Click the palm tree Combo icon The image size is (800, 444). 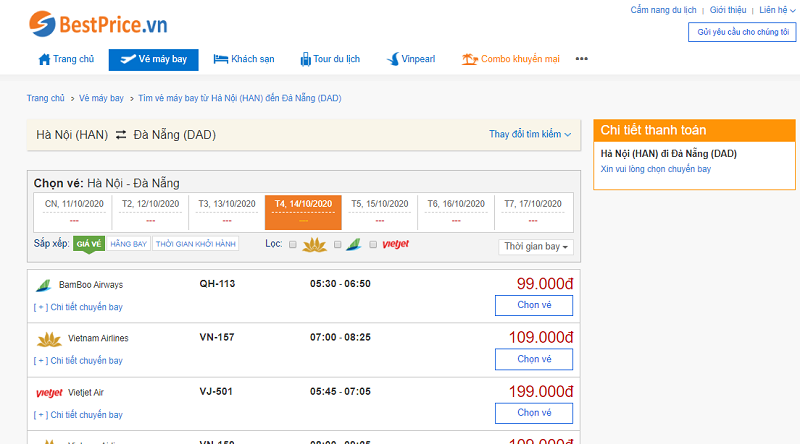coord(469,59)
